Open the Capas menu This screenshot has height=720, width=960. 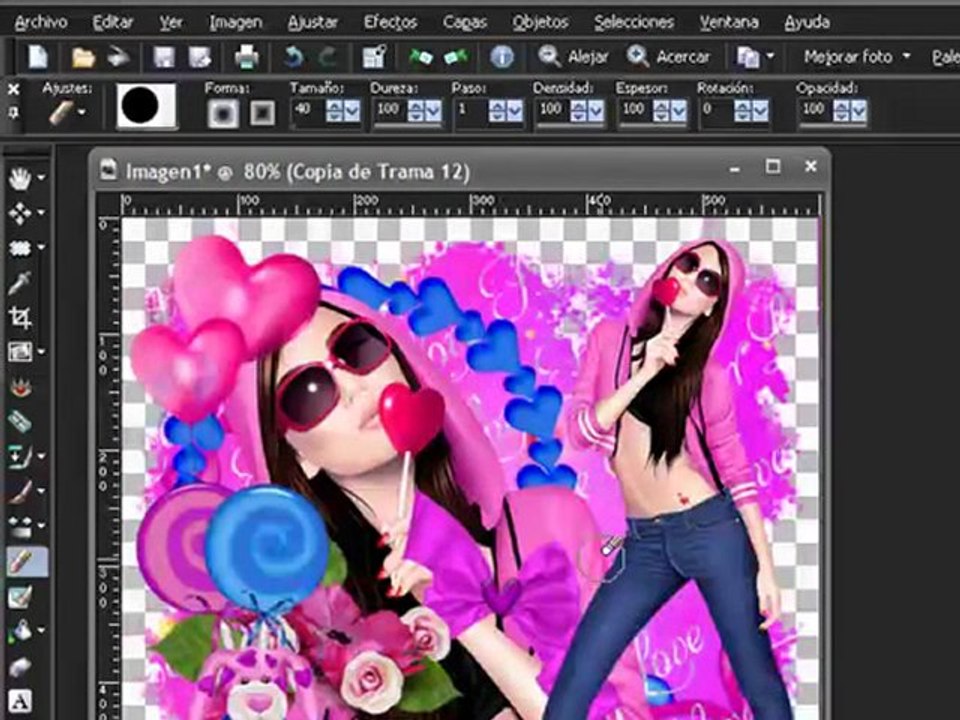(x=463, y=21)
